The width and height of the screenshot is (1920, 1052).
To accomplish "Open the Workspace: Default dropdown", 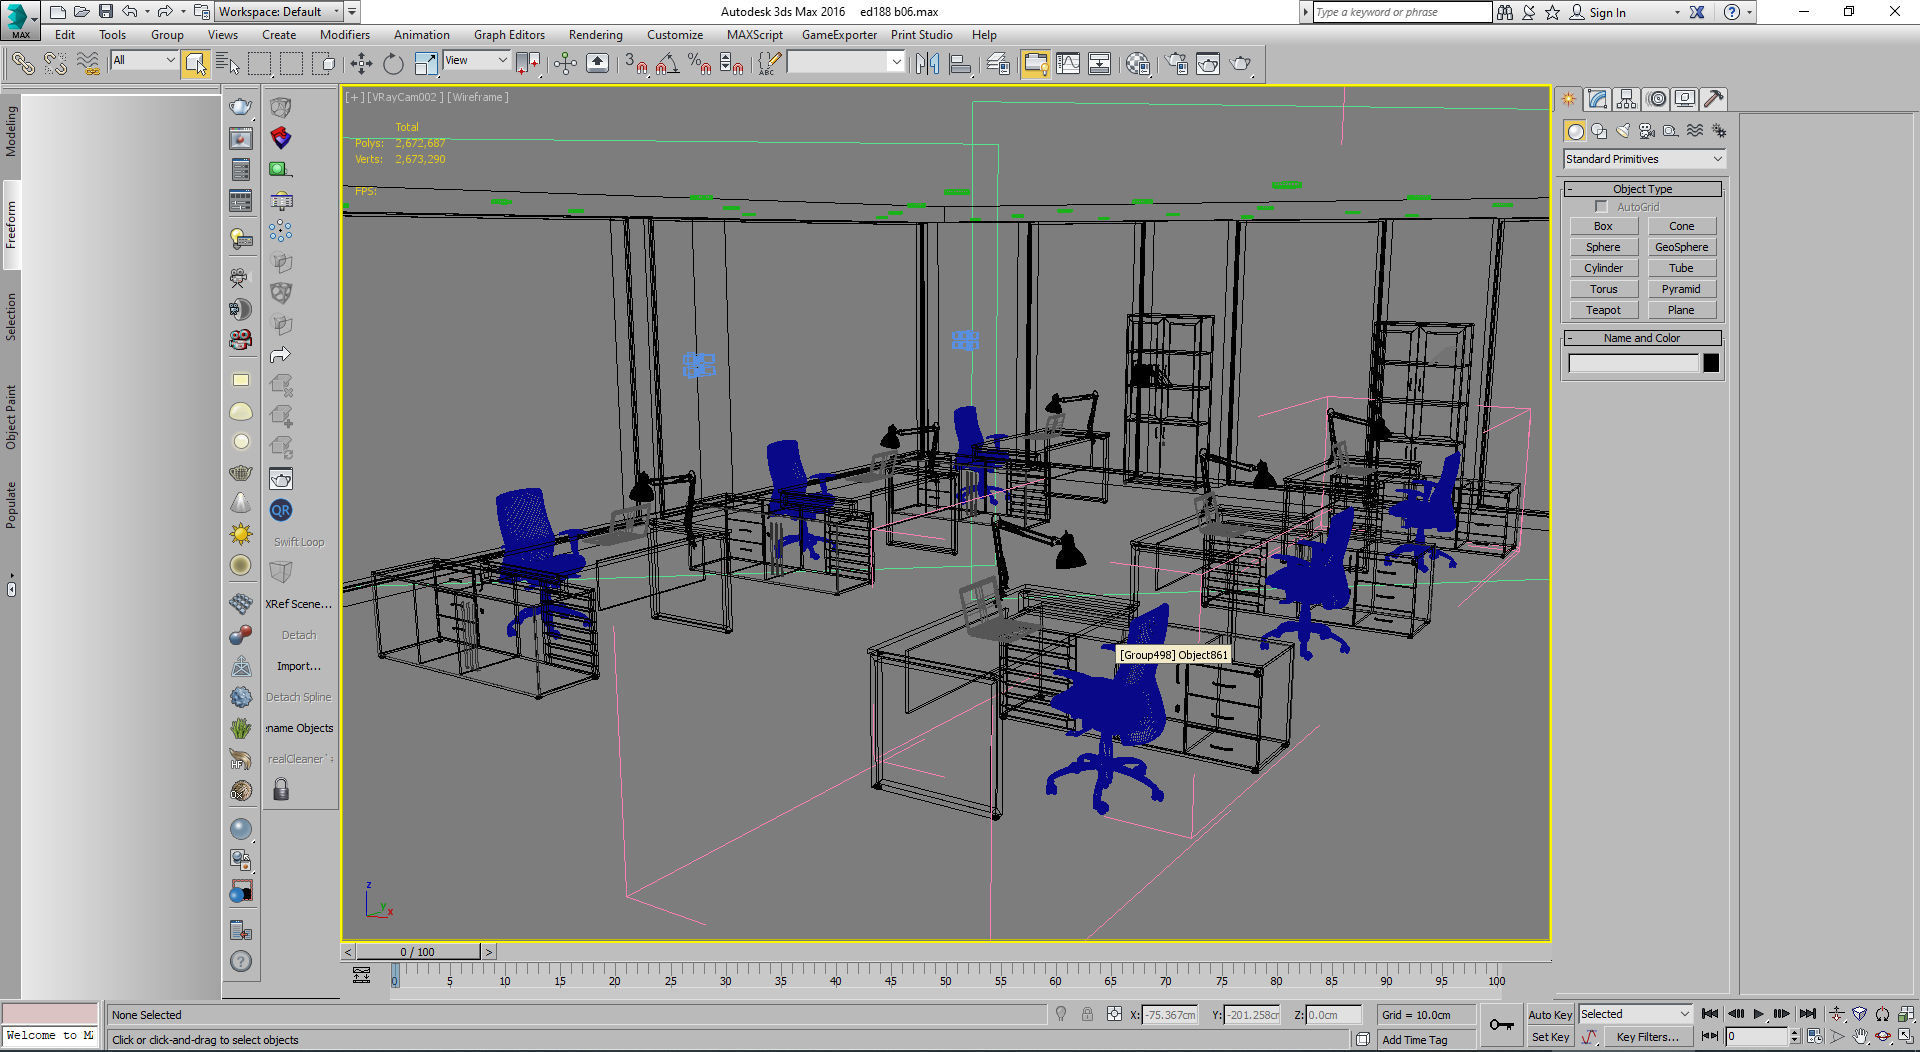I will 279,12.
